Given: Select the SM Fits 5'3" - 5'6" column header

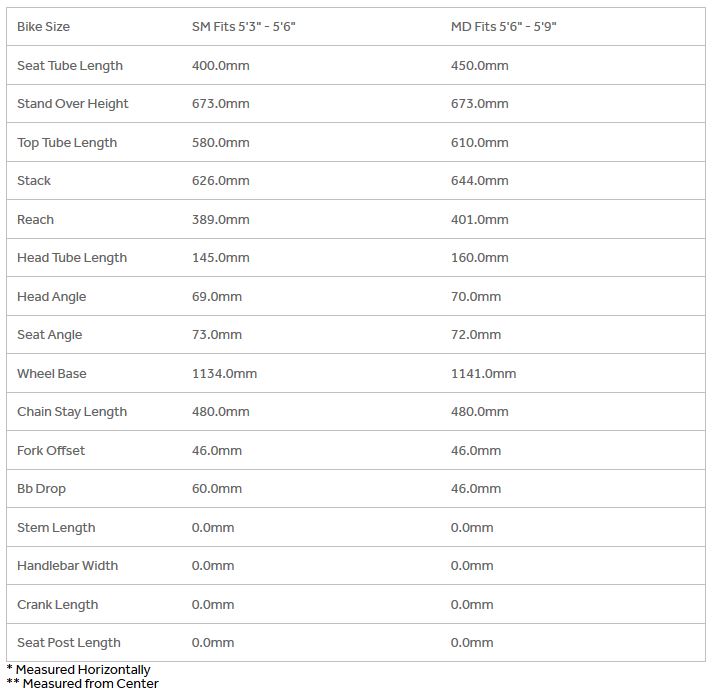Looking at the screenshot, I should coord(243,27).
